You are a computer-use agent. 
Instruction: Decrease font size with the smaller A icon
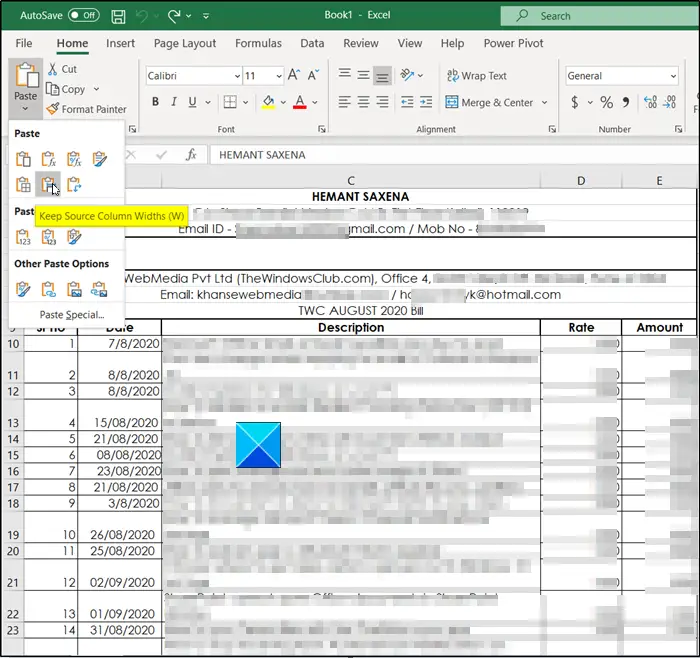coord(313,75)
